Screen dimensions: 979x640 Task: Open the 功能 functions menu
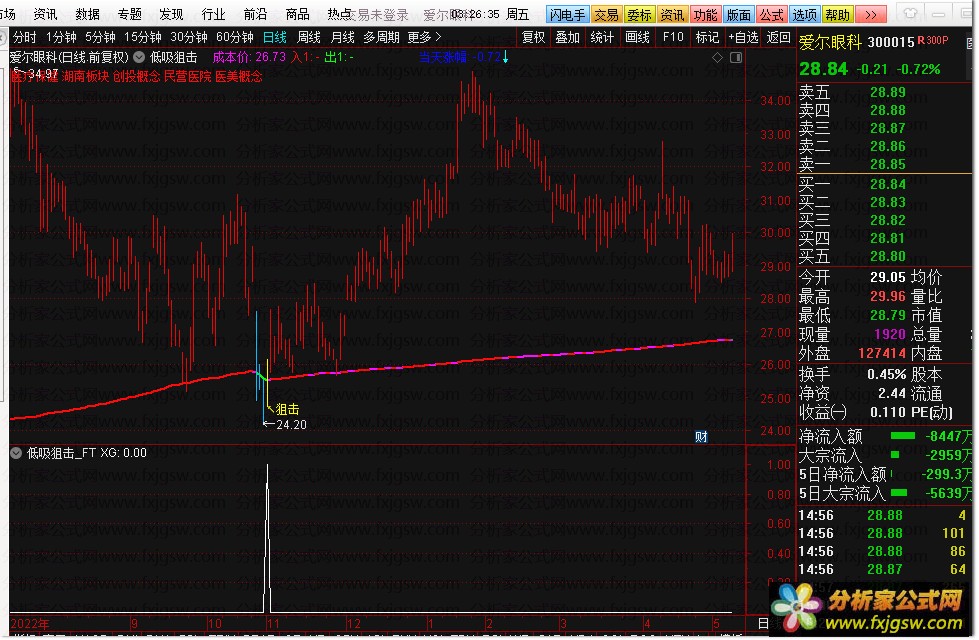[x=706, y=14]
